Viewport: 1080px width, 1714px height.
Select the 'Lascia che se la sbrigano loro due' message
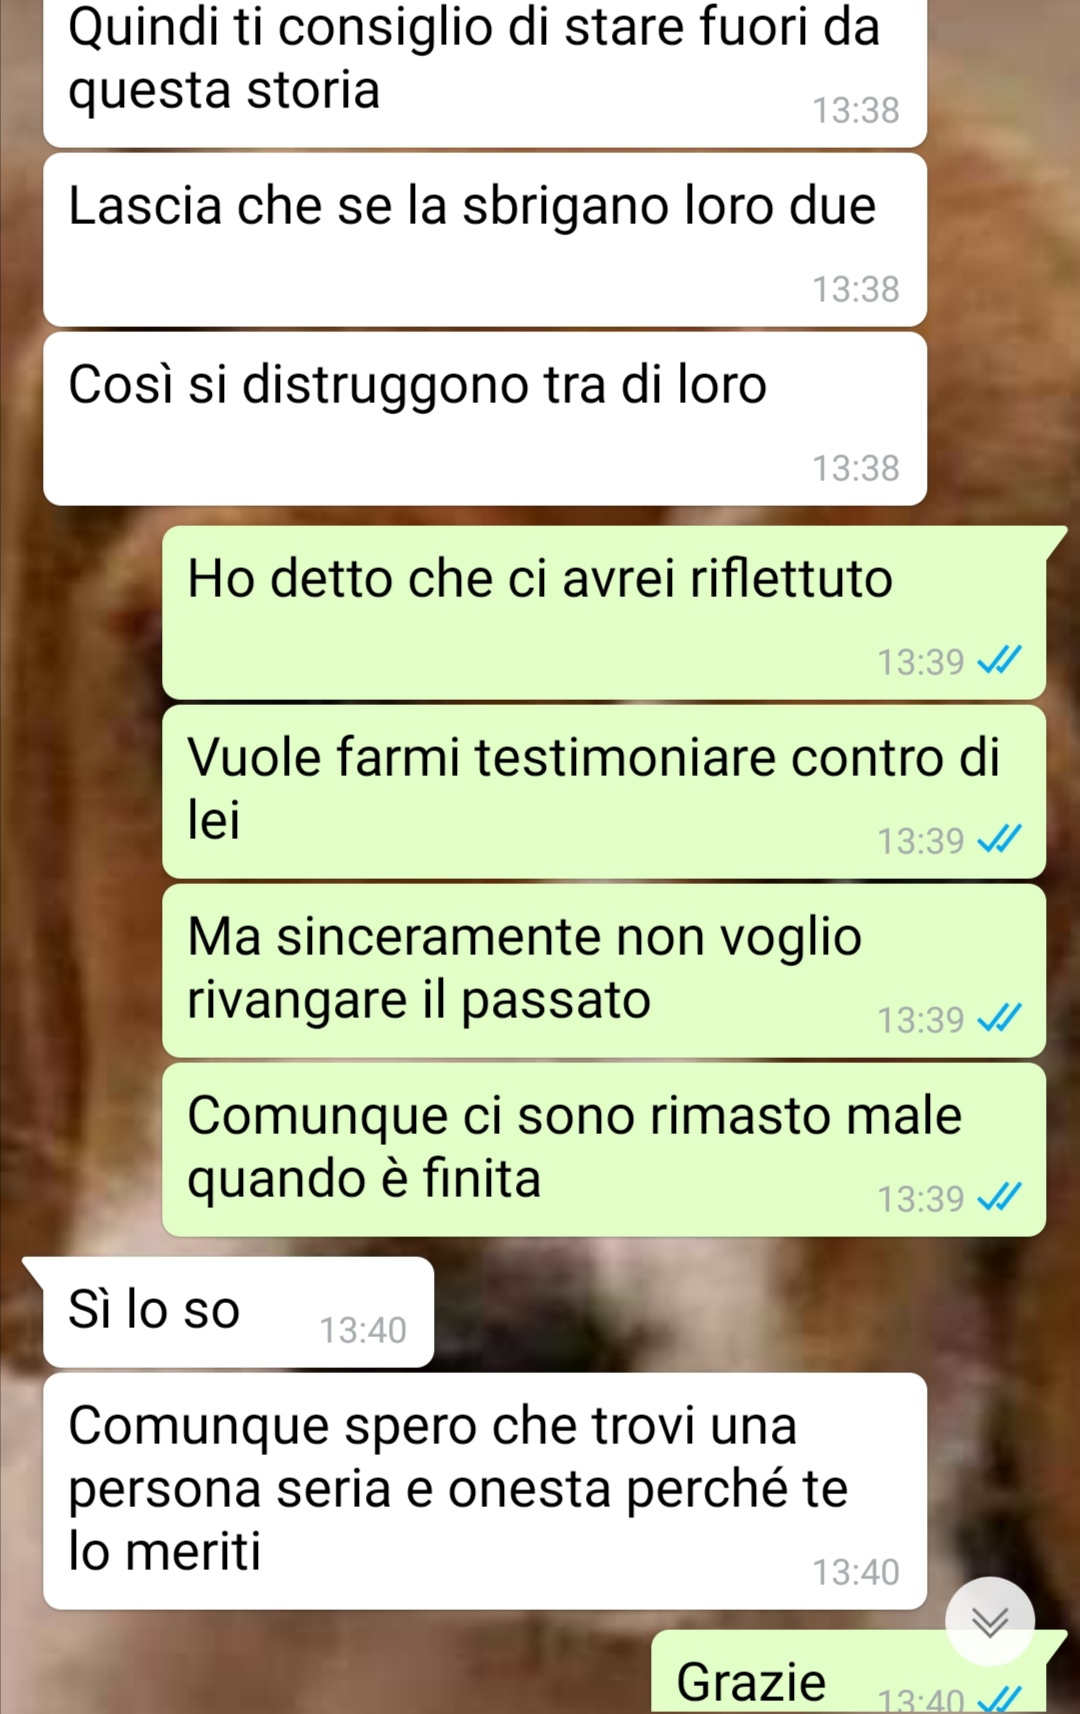pyautogui.click(x=485, y=240)
